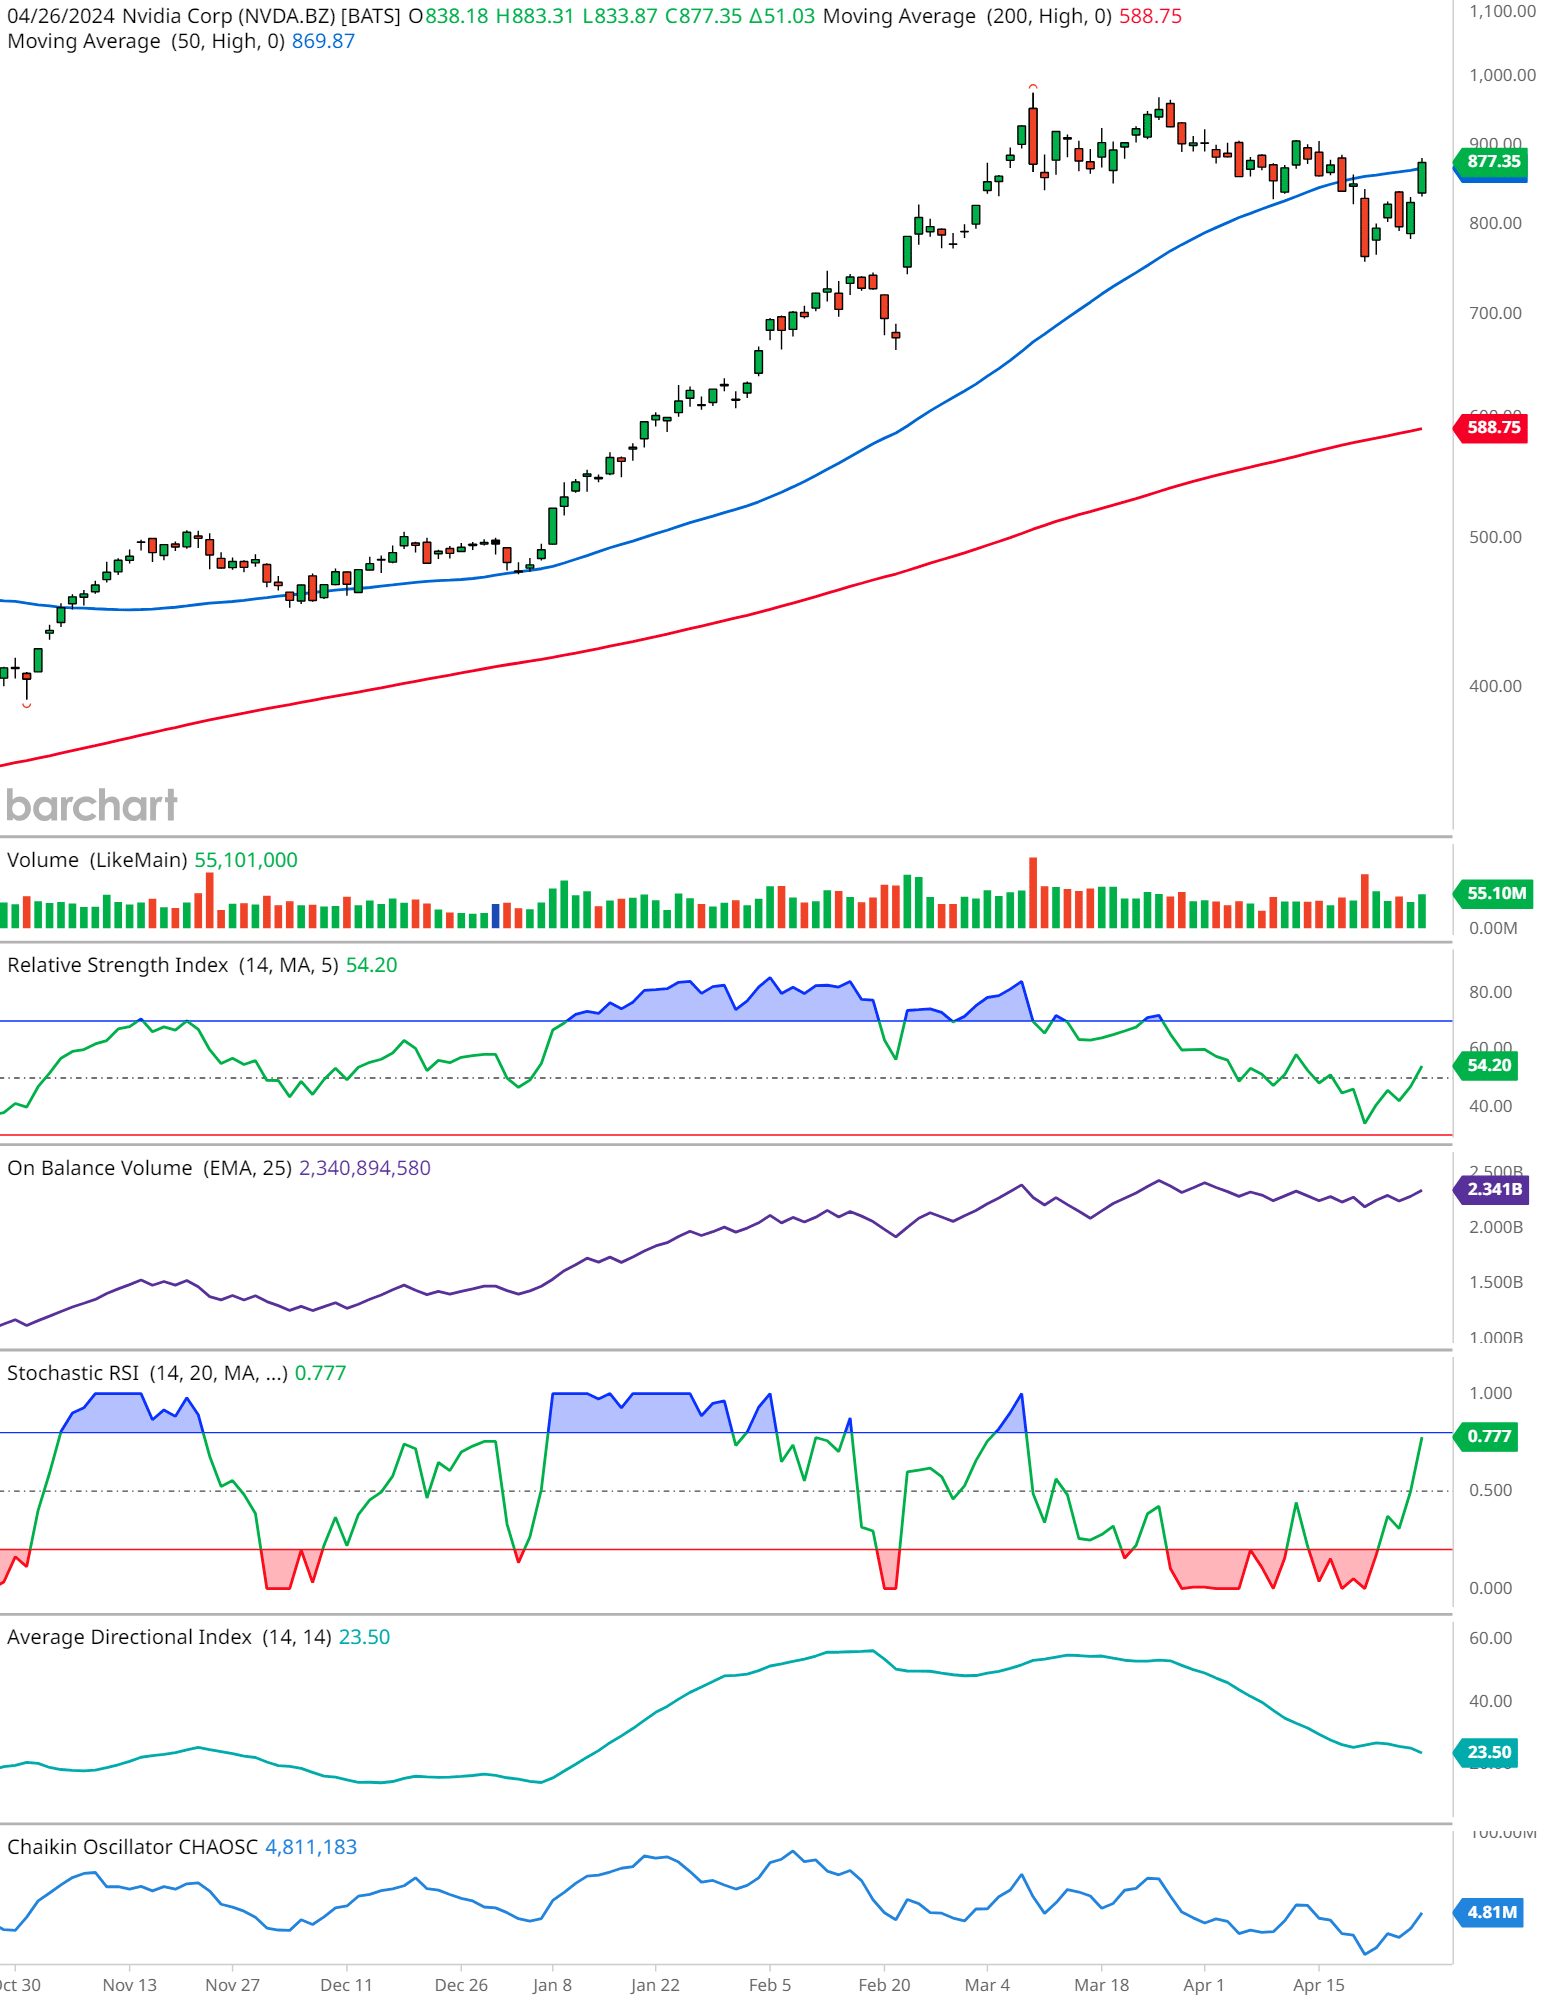Click the tallest red volume bar in March
Viewport: 1544px width, 2003px height.
coord(1033,892)
